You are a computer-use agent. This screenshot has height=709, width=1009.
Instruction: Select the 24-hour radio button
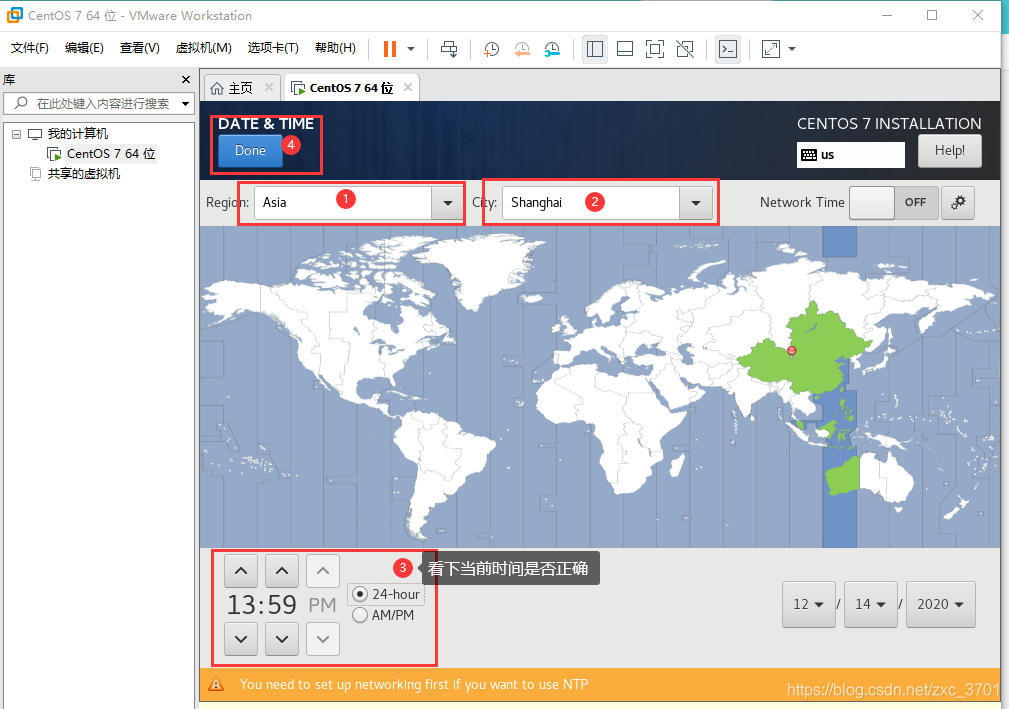360,594
